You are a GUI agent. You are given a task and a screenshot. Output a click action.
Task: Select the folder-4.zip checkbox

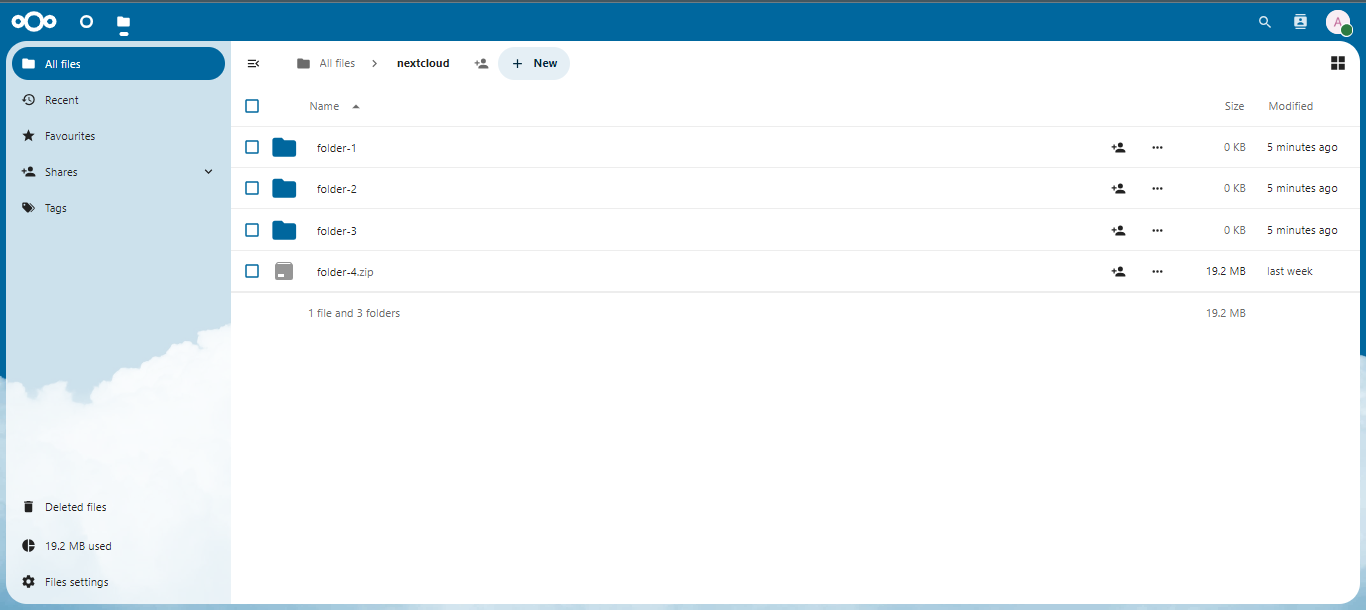pos(252,271)
